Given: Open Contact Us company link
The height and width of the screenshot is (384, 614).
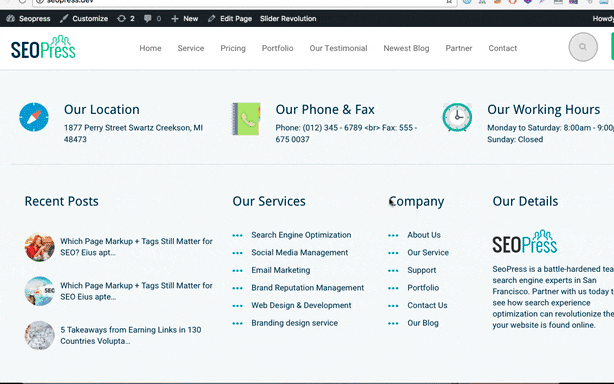Looking at the screenshot, I should point(427,305).
